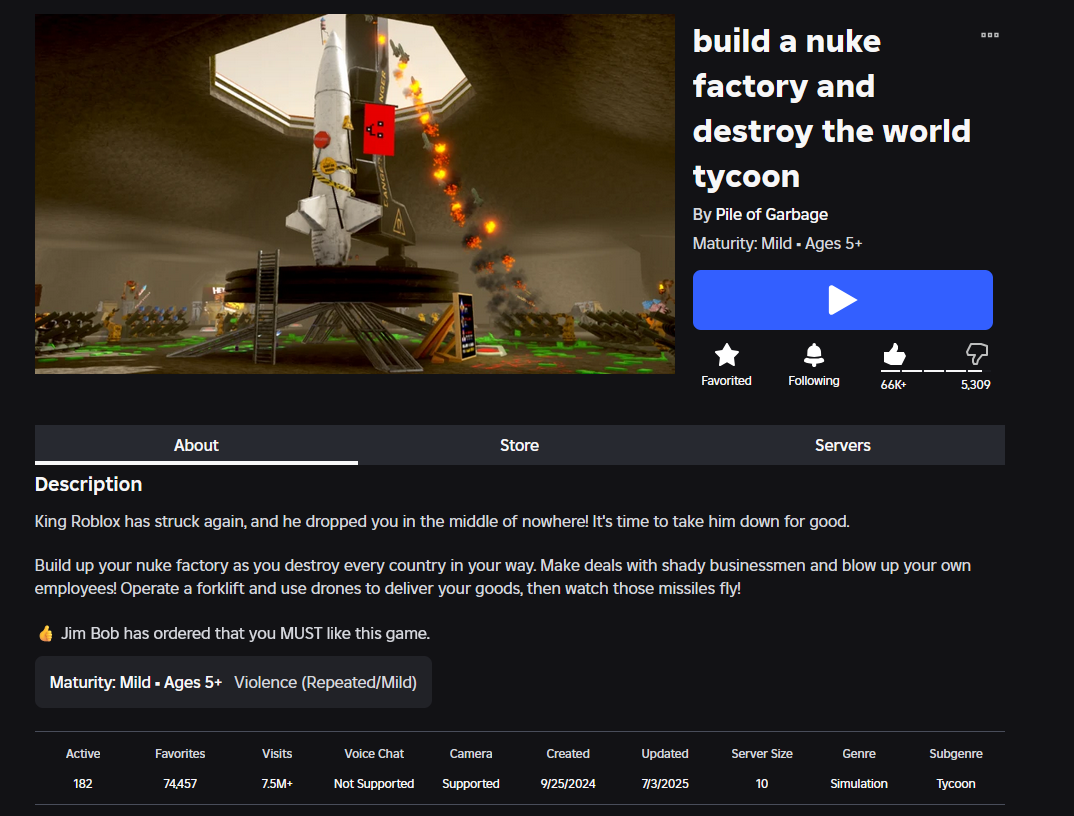Click the Subgenre value Tycoon
Viewport: 1074px width, 816px height.
pos(956,784)
